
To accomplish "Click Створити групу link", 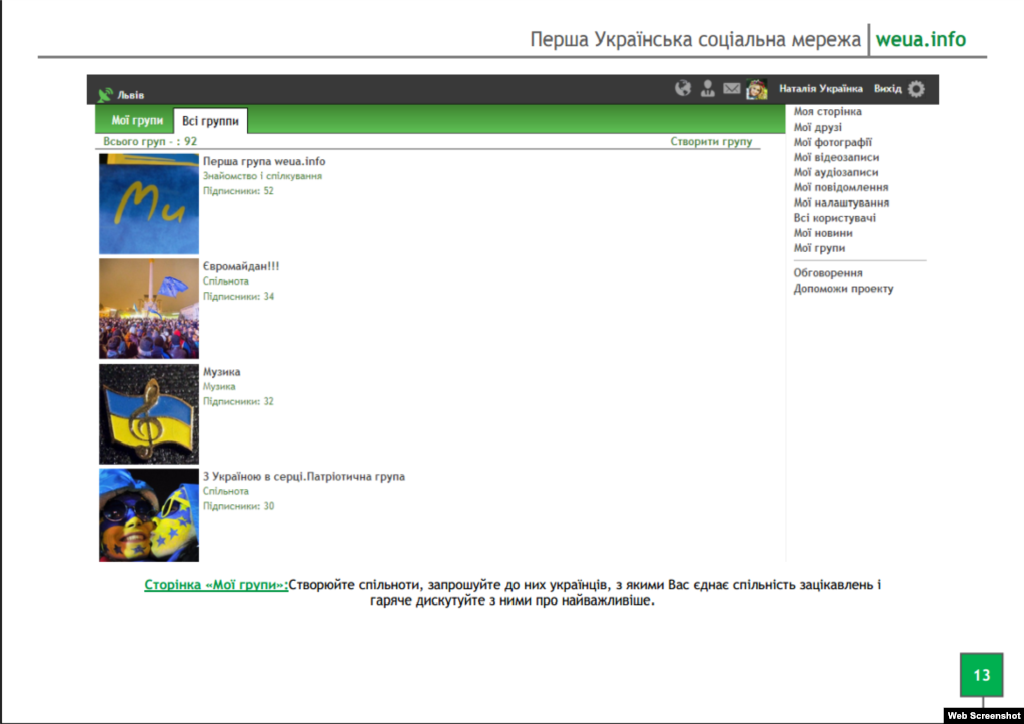I will [710, 142].
